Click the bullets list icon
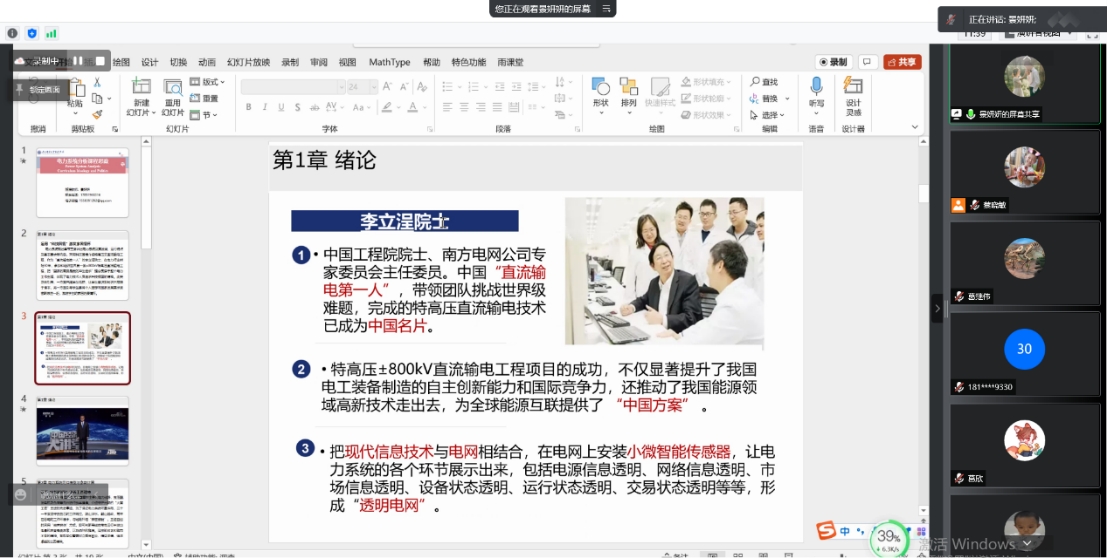Viewport: 1108px width, 558px height. tap(447, 87)
